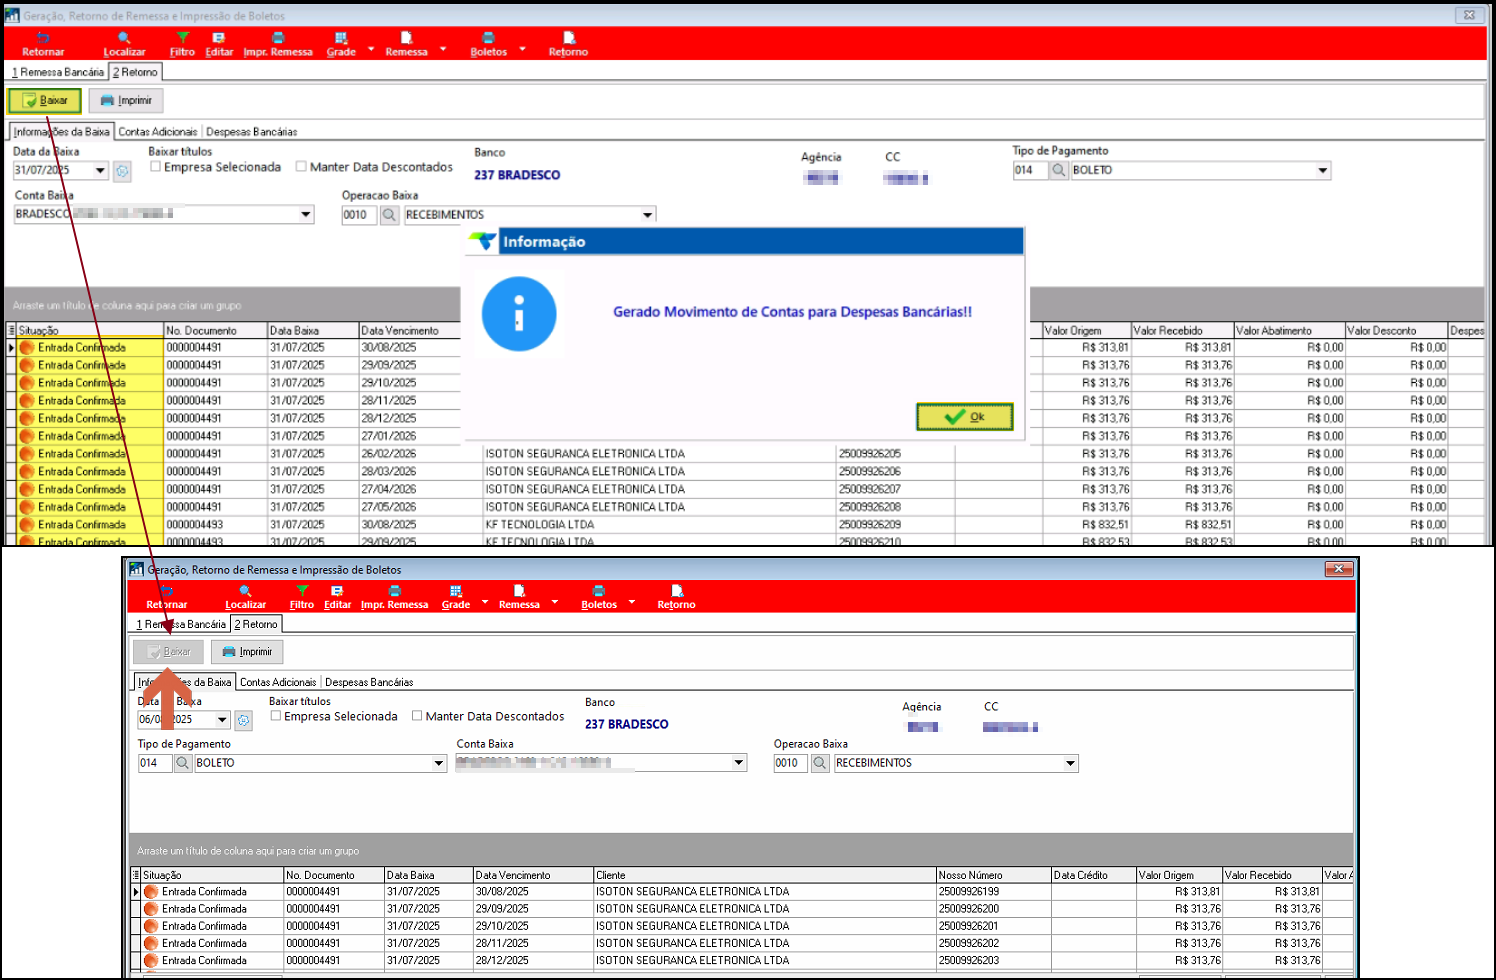
Task: Confirm the Informação dialog with Ok
Action: [965, 417]
